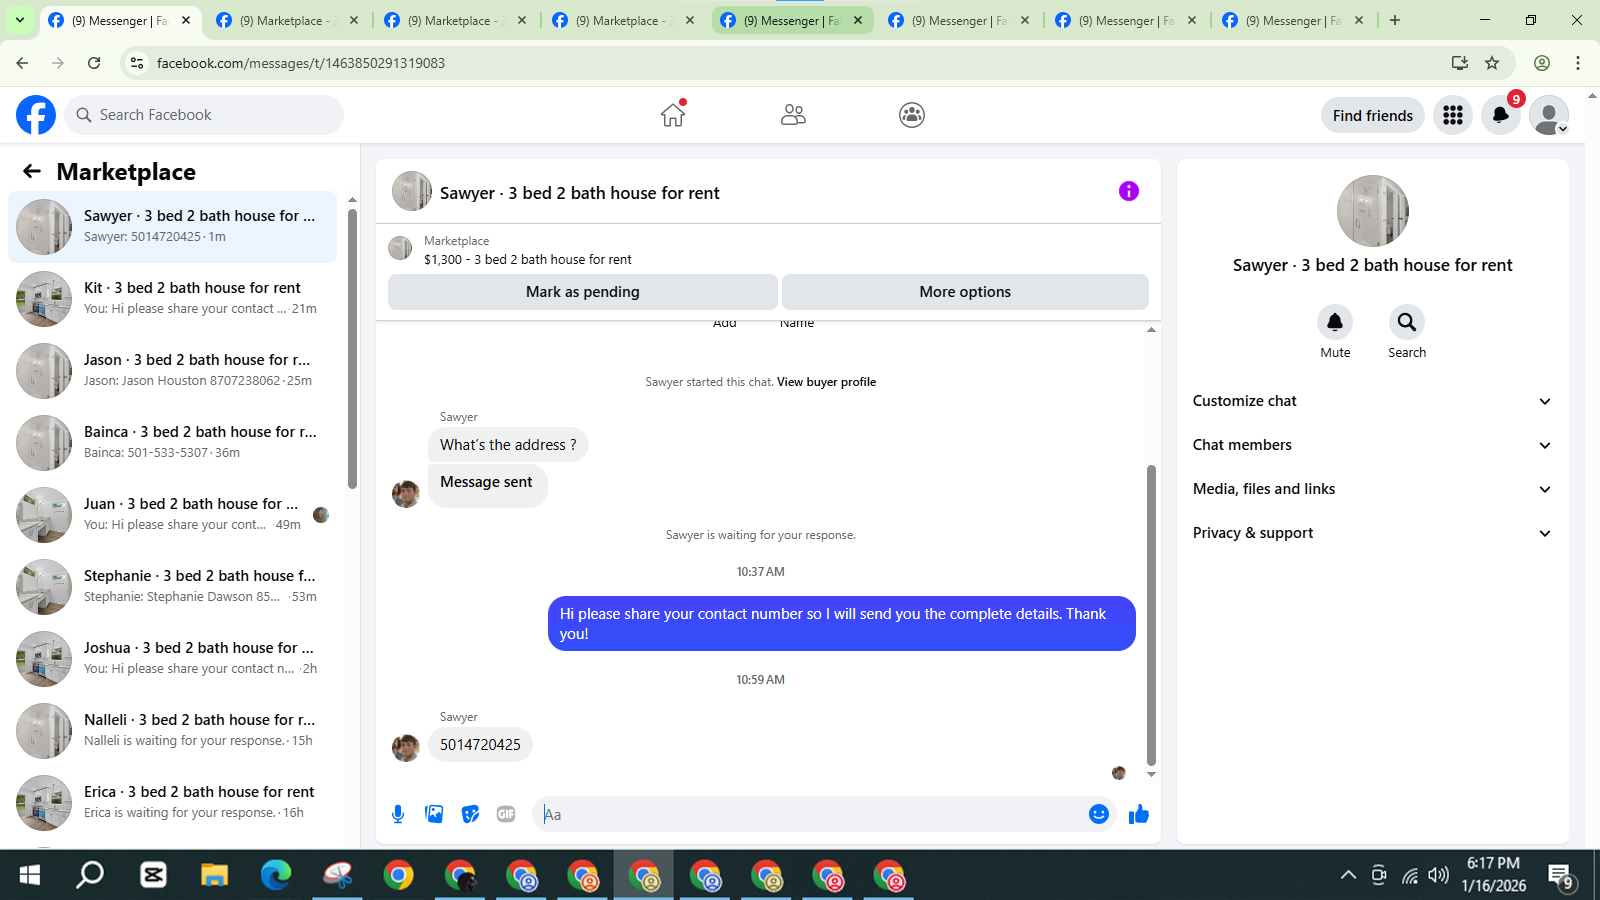Open site information icon in address bar
Image resolution: width=1600 pixels, height=900 pixels.
138,63
